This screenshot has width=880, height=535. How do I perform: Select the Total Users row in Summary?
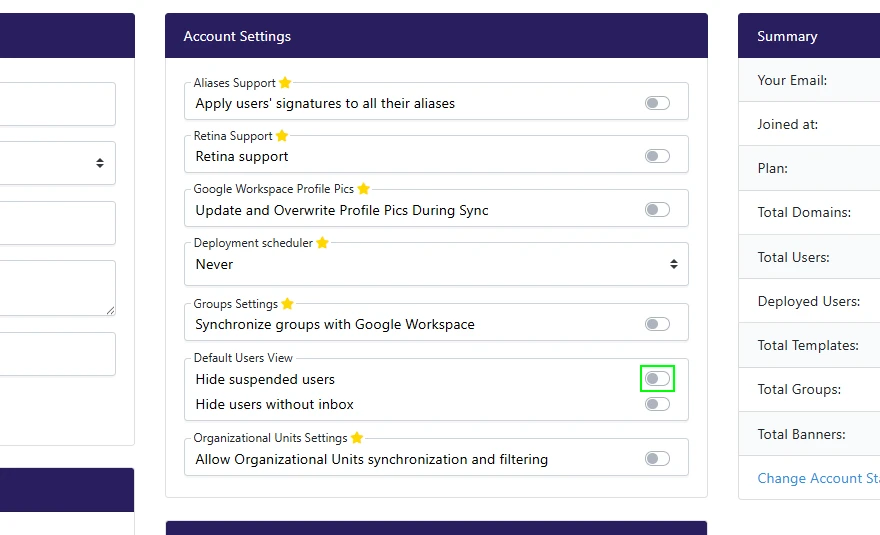(808, 257)
